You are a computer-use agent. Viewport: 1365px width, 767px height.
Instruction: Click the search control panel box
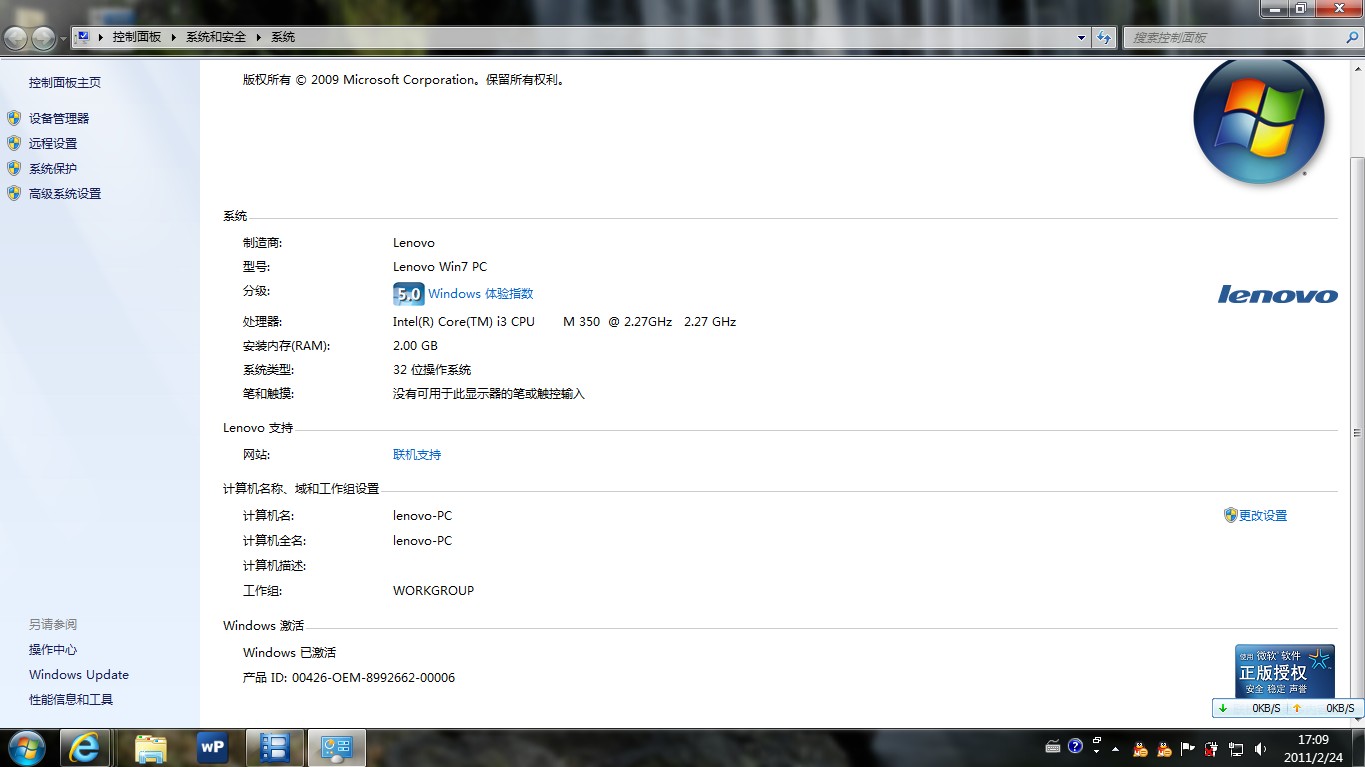(x=1235, y=37)
